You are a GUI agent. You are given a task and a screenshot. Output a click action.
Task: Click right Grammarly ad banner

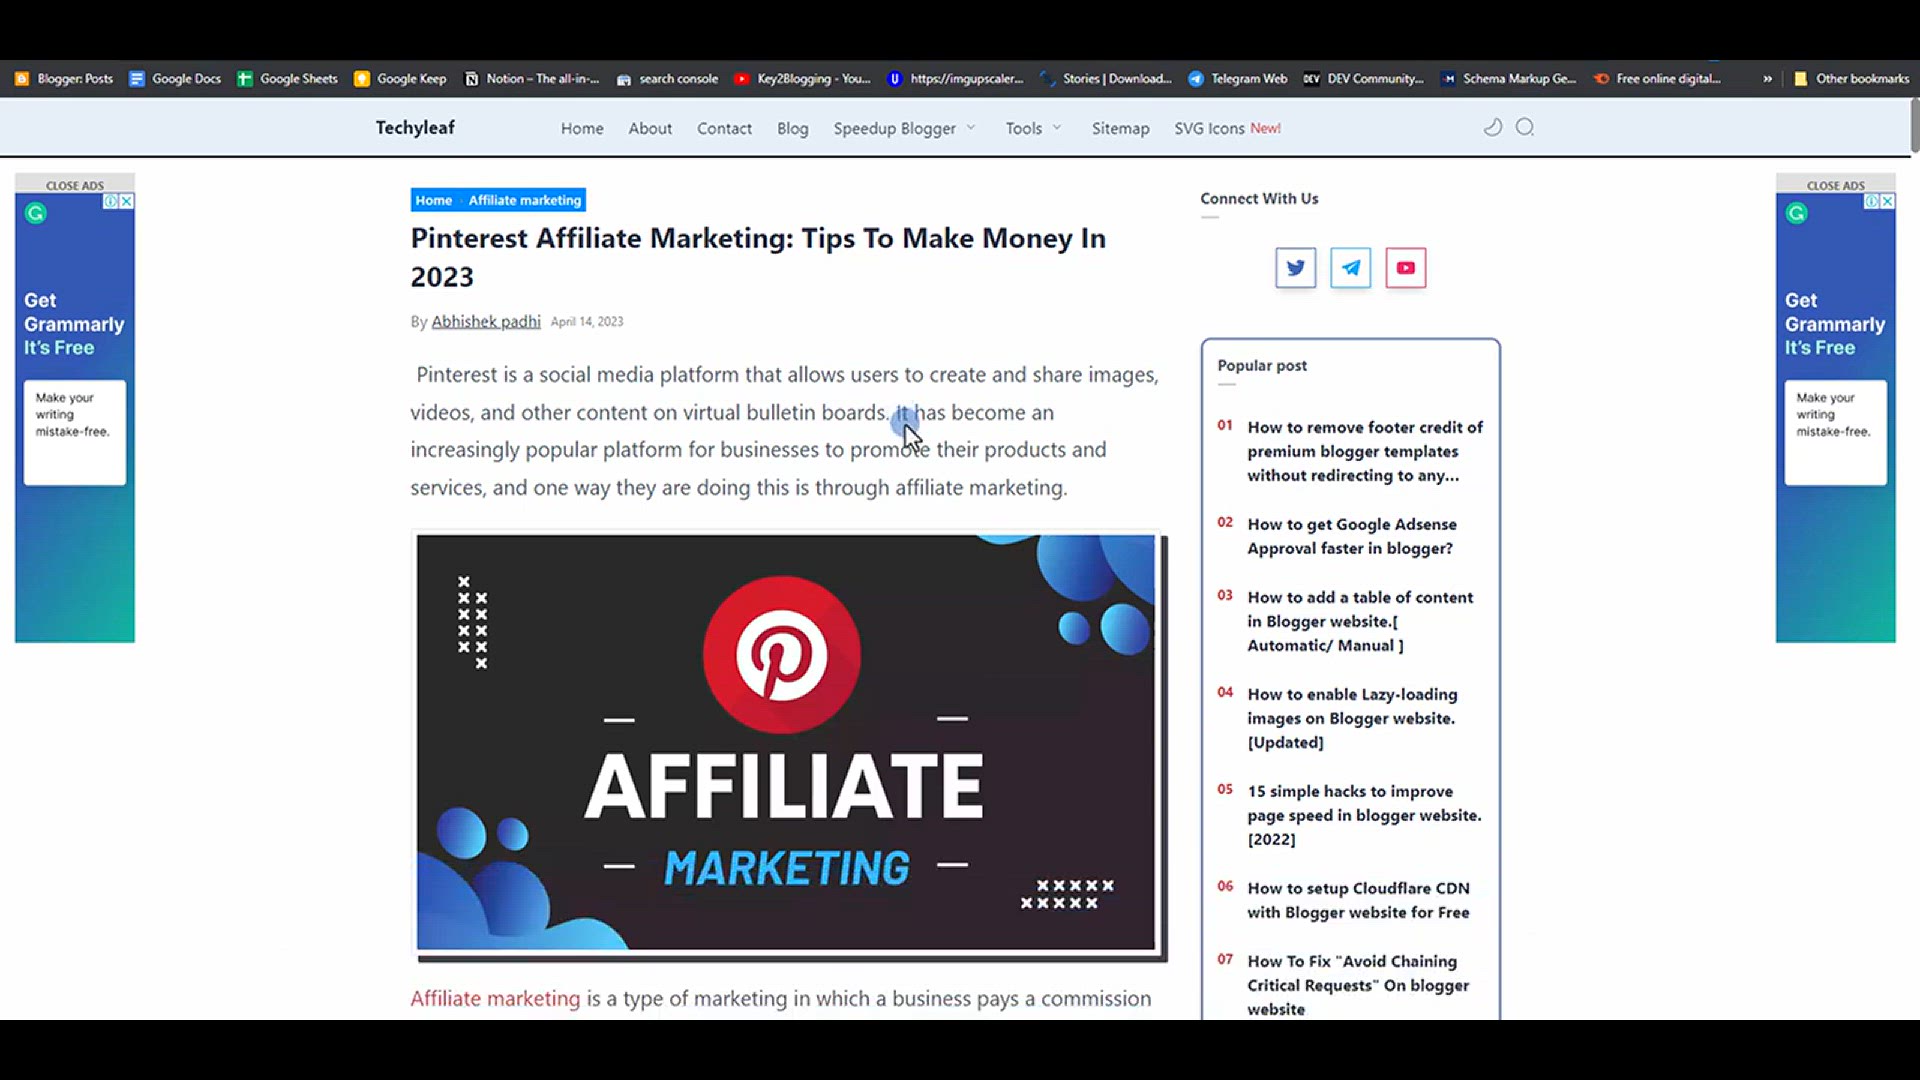[1835, 418]
